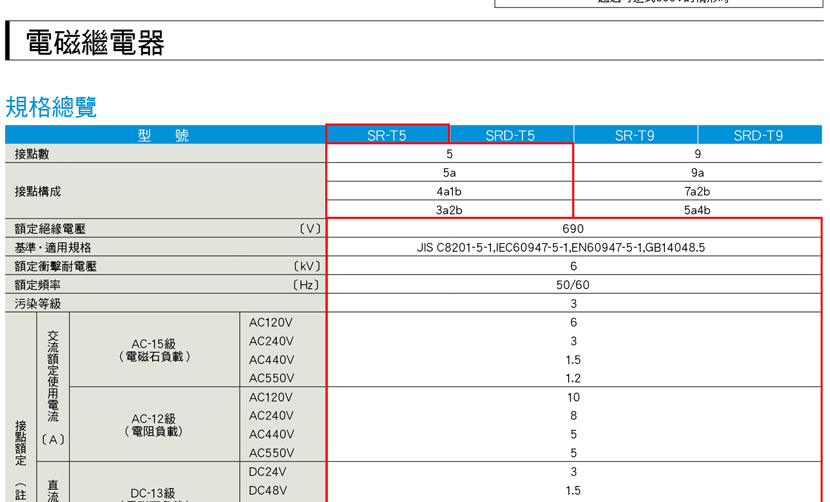
Task: Select contact arrangement 5a
Action: click(x=449, y=173)
